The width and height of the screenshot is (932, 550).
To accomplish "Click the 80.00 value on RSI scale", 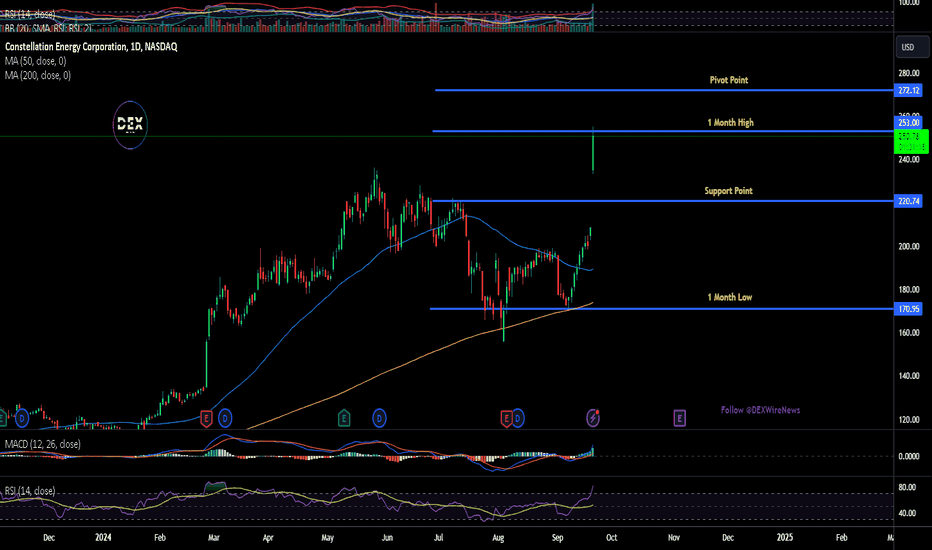I will 907,487.
